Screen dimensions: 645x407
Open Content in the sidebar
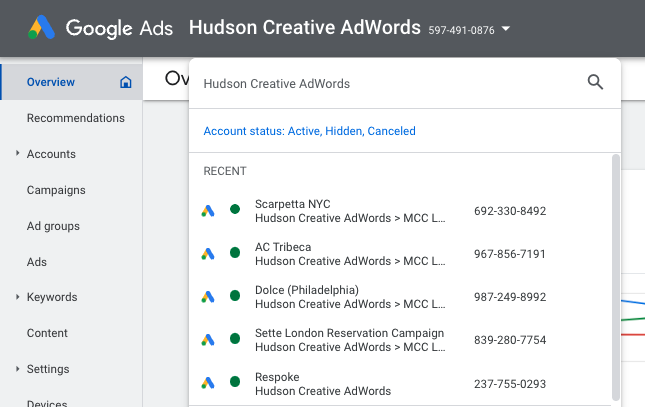click(47, 333)
